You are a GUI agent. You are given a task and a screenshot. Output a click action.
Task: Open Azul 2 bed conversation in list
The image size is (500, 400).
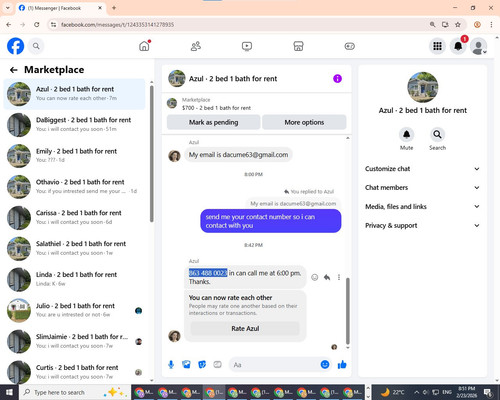pyautogui.click(x=74, y=94)
